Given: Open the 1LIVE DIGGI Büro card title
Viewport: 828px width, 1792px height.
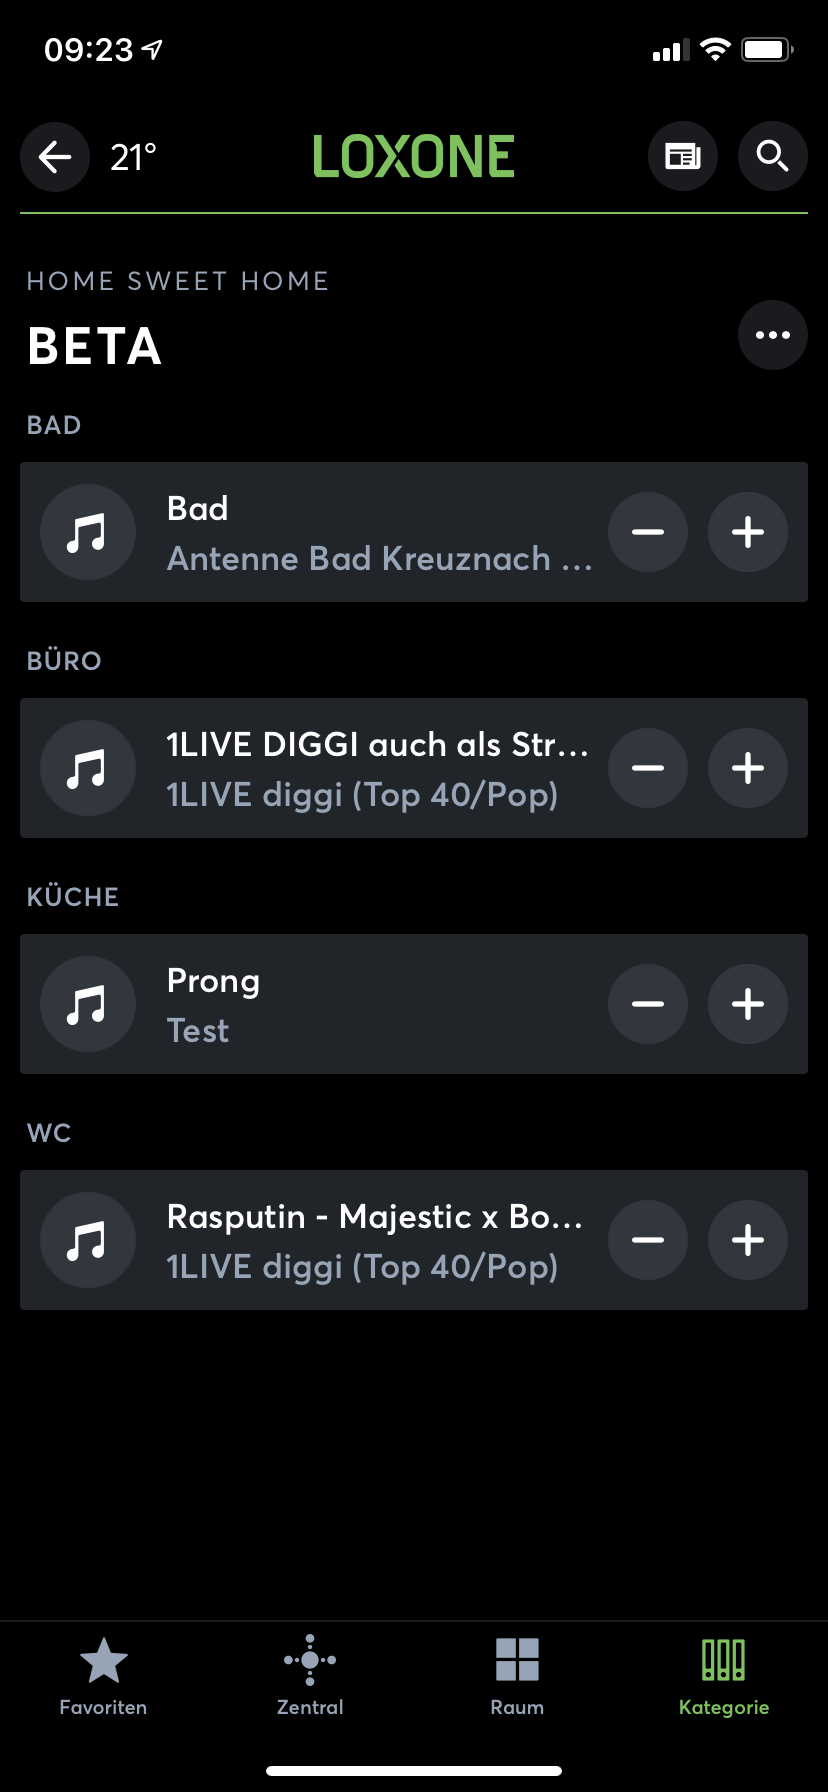Looking at the screenshot, I should point(377,745).
